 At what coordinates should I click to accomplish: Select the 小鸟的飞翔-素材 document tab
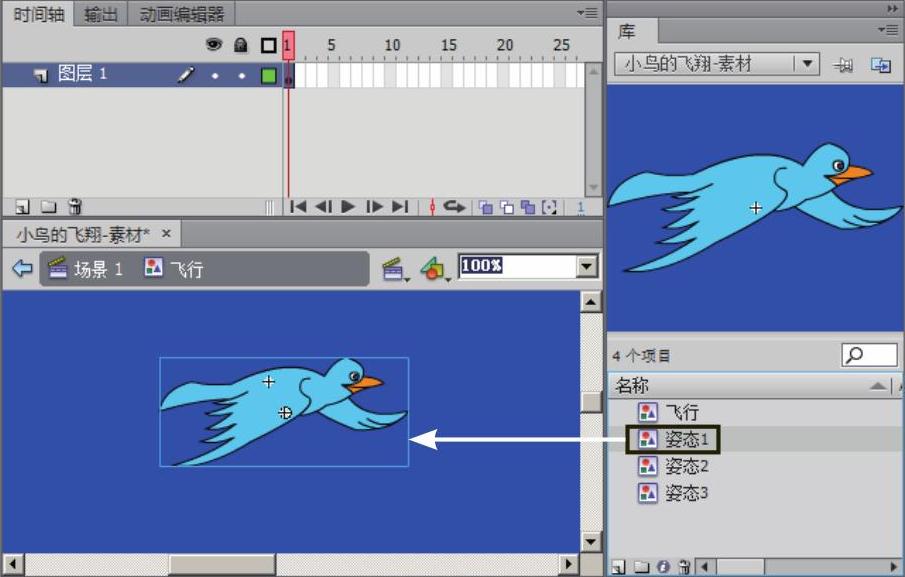tap(83, 234)
